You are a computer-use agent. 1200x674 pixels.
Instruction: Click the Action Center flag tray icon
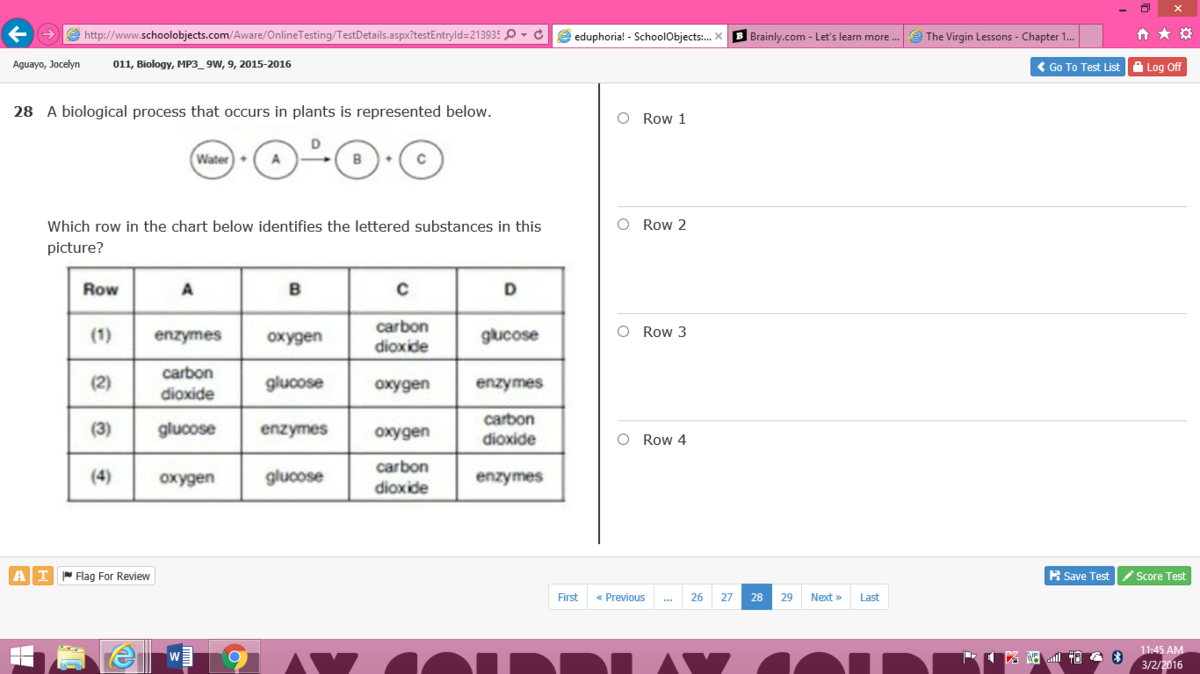(x=968, y=657)
